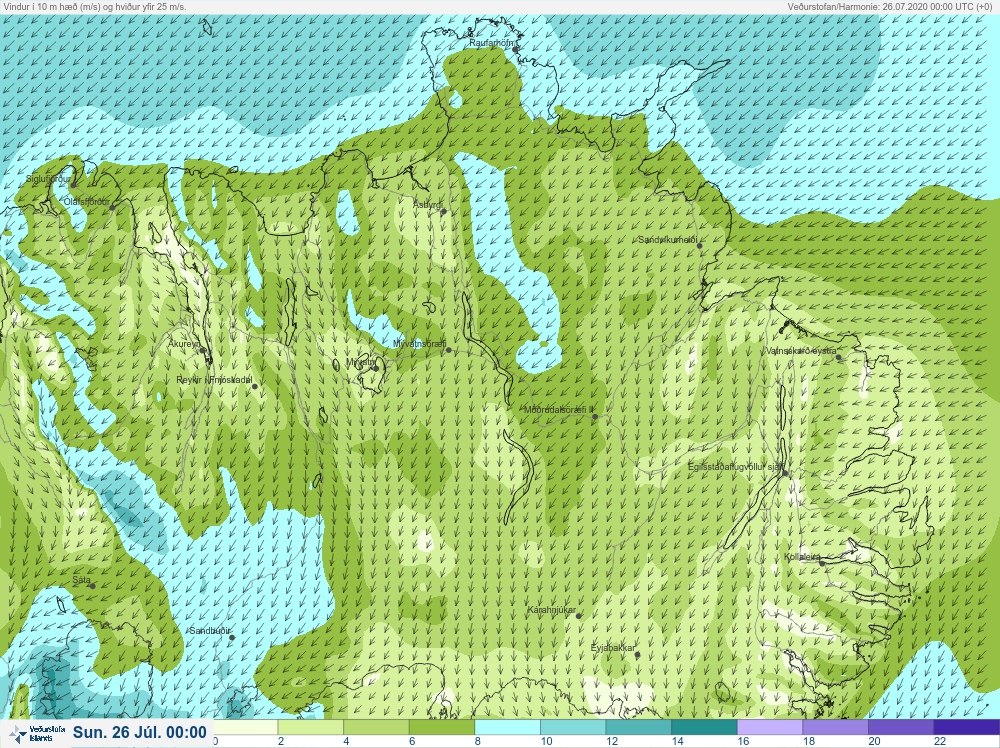Click the legend tick value '20'
The image size is (1000, 748).
(875, 741)
